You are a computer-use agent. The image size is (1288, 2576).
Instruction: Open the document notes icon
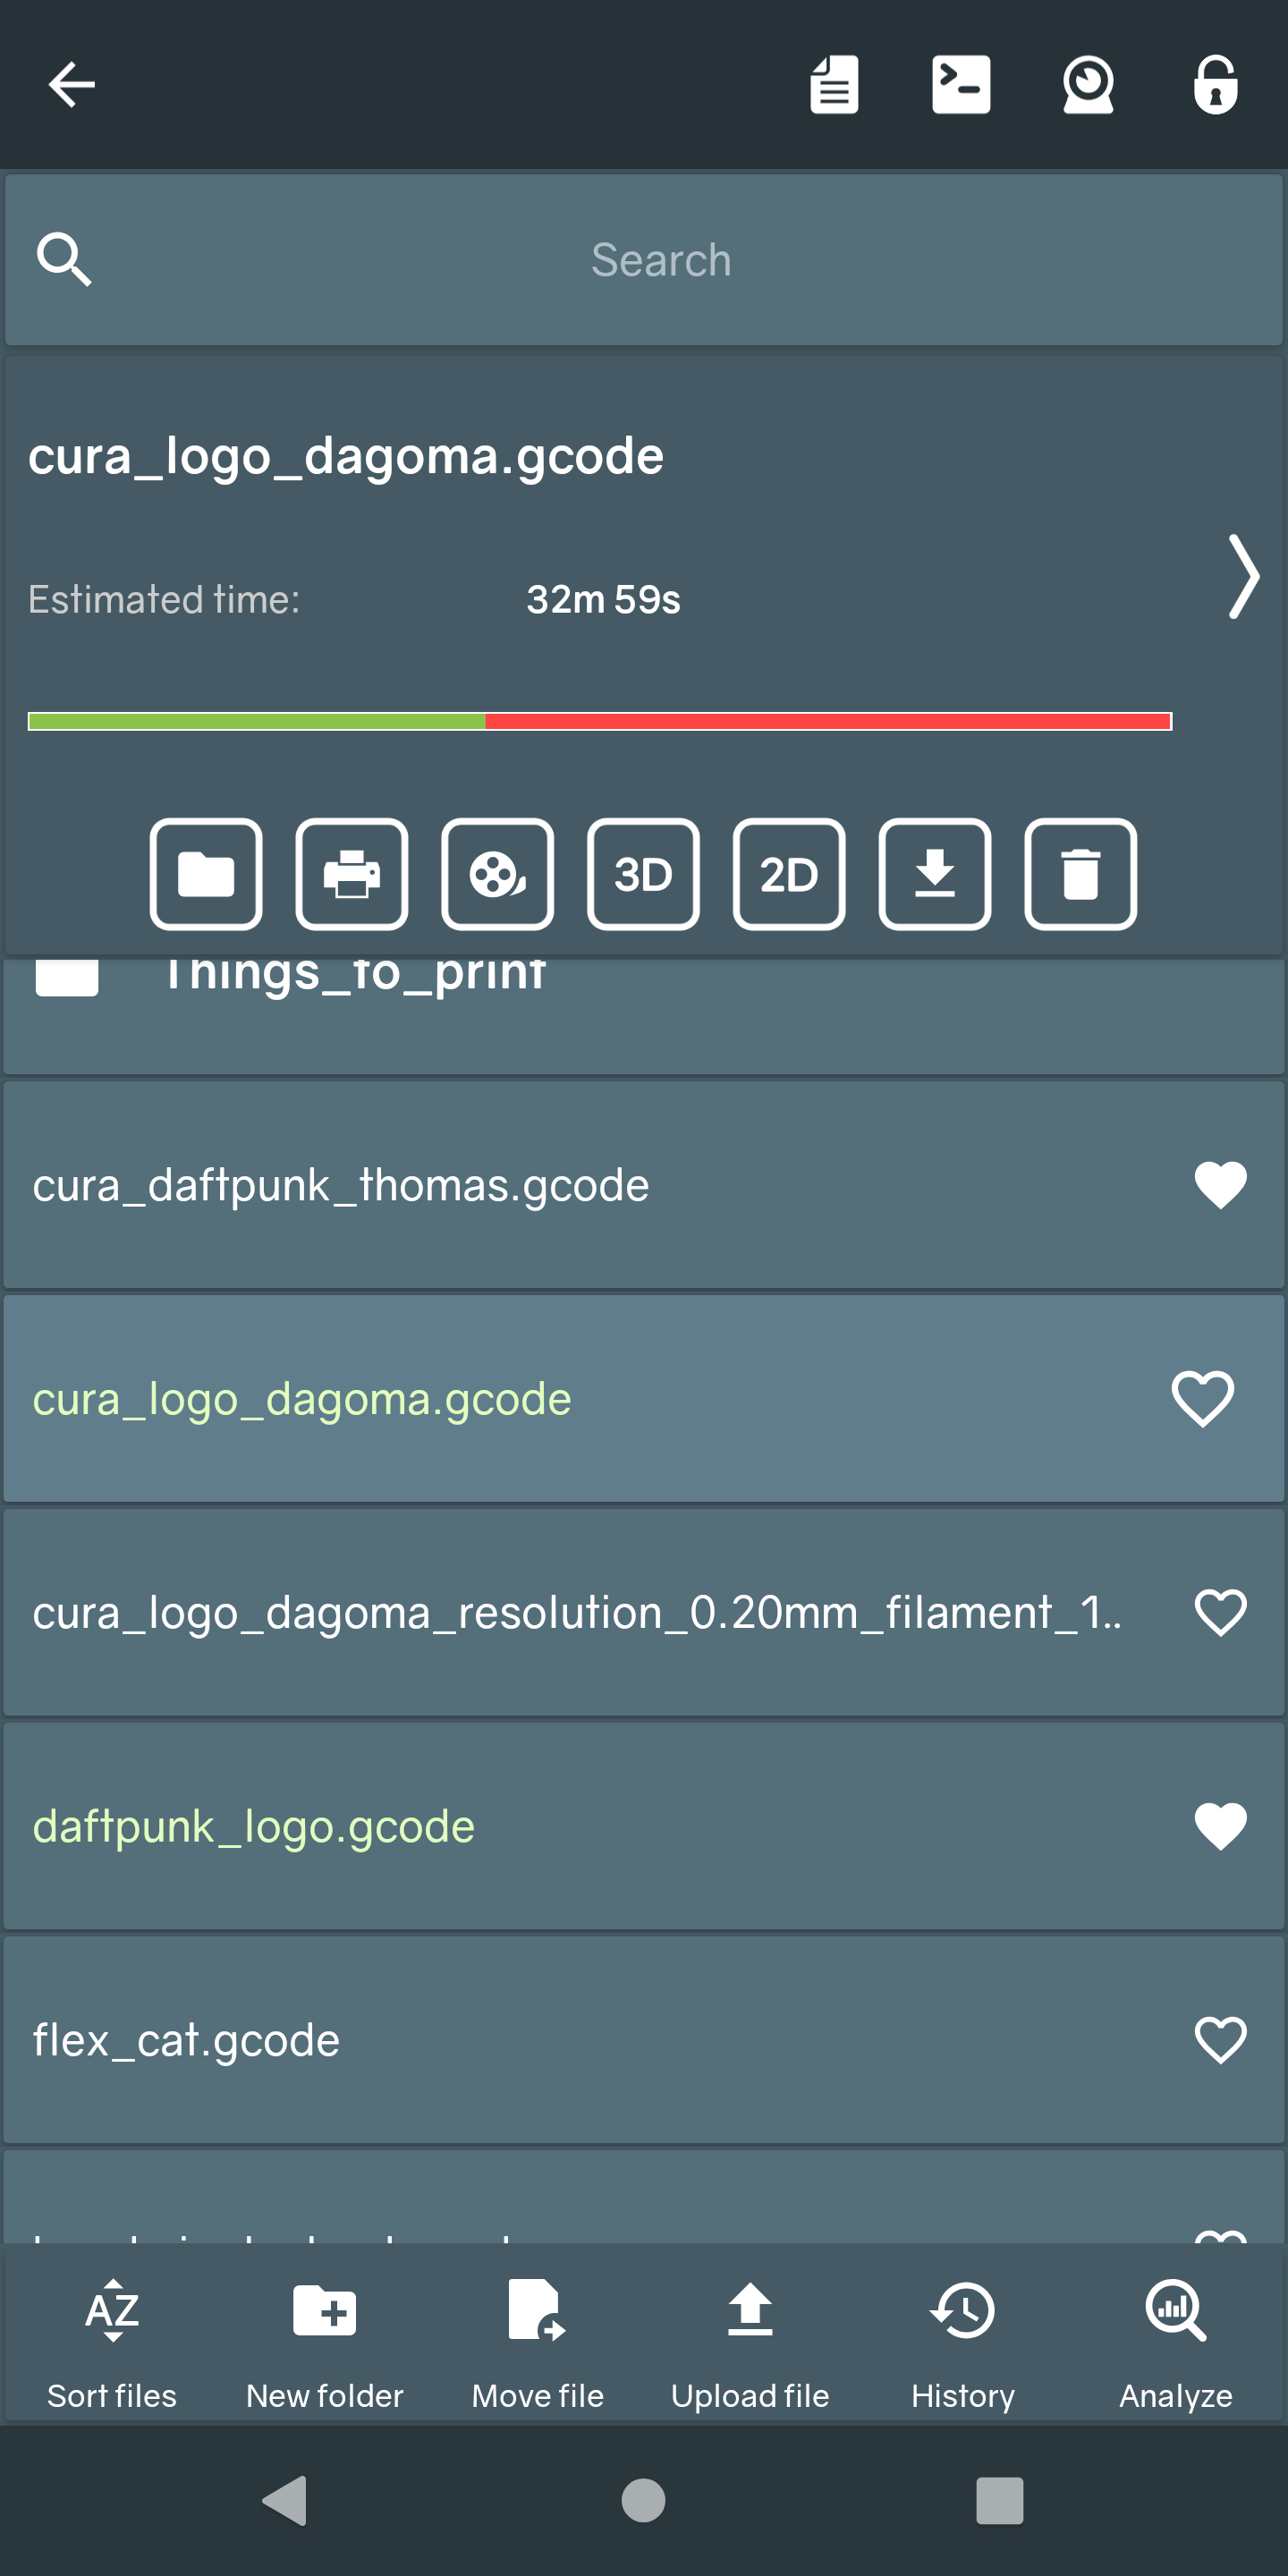pos(834,84)
